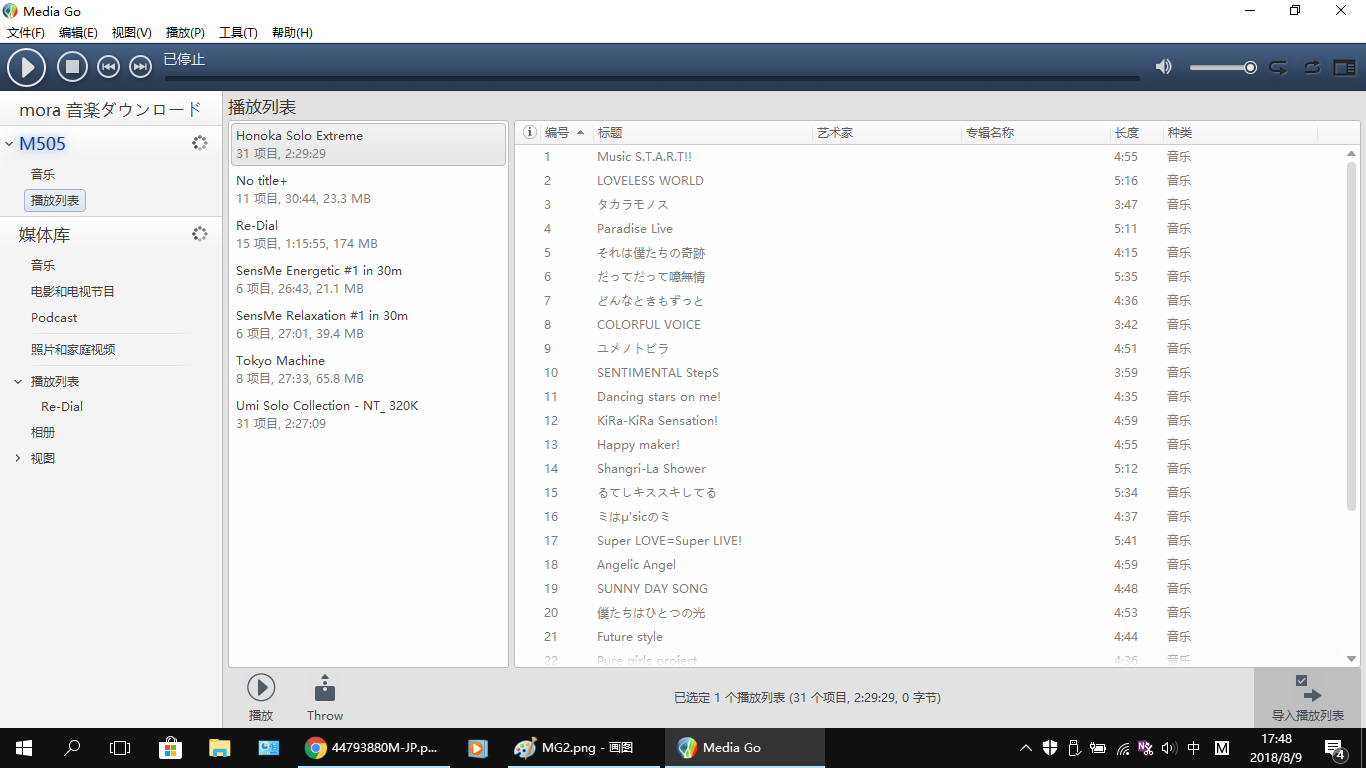This screenshot has height=768, width=1366.
Task: Open taskbar search icon
Action: coord(72,748)
